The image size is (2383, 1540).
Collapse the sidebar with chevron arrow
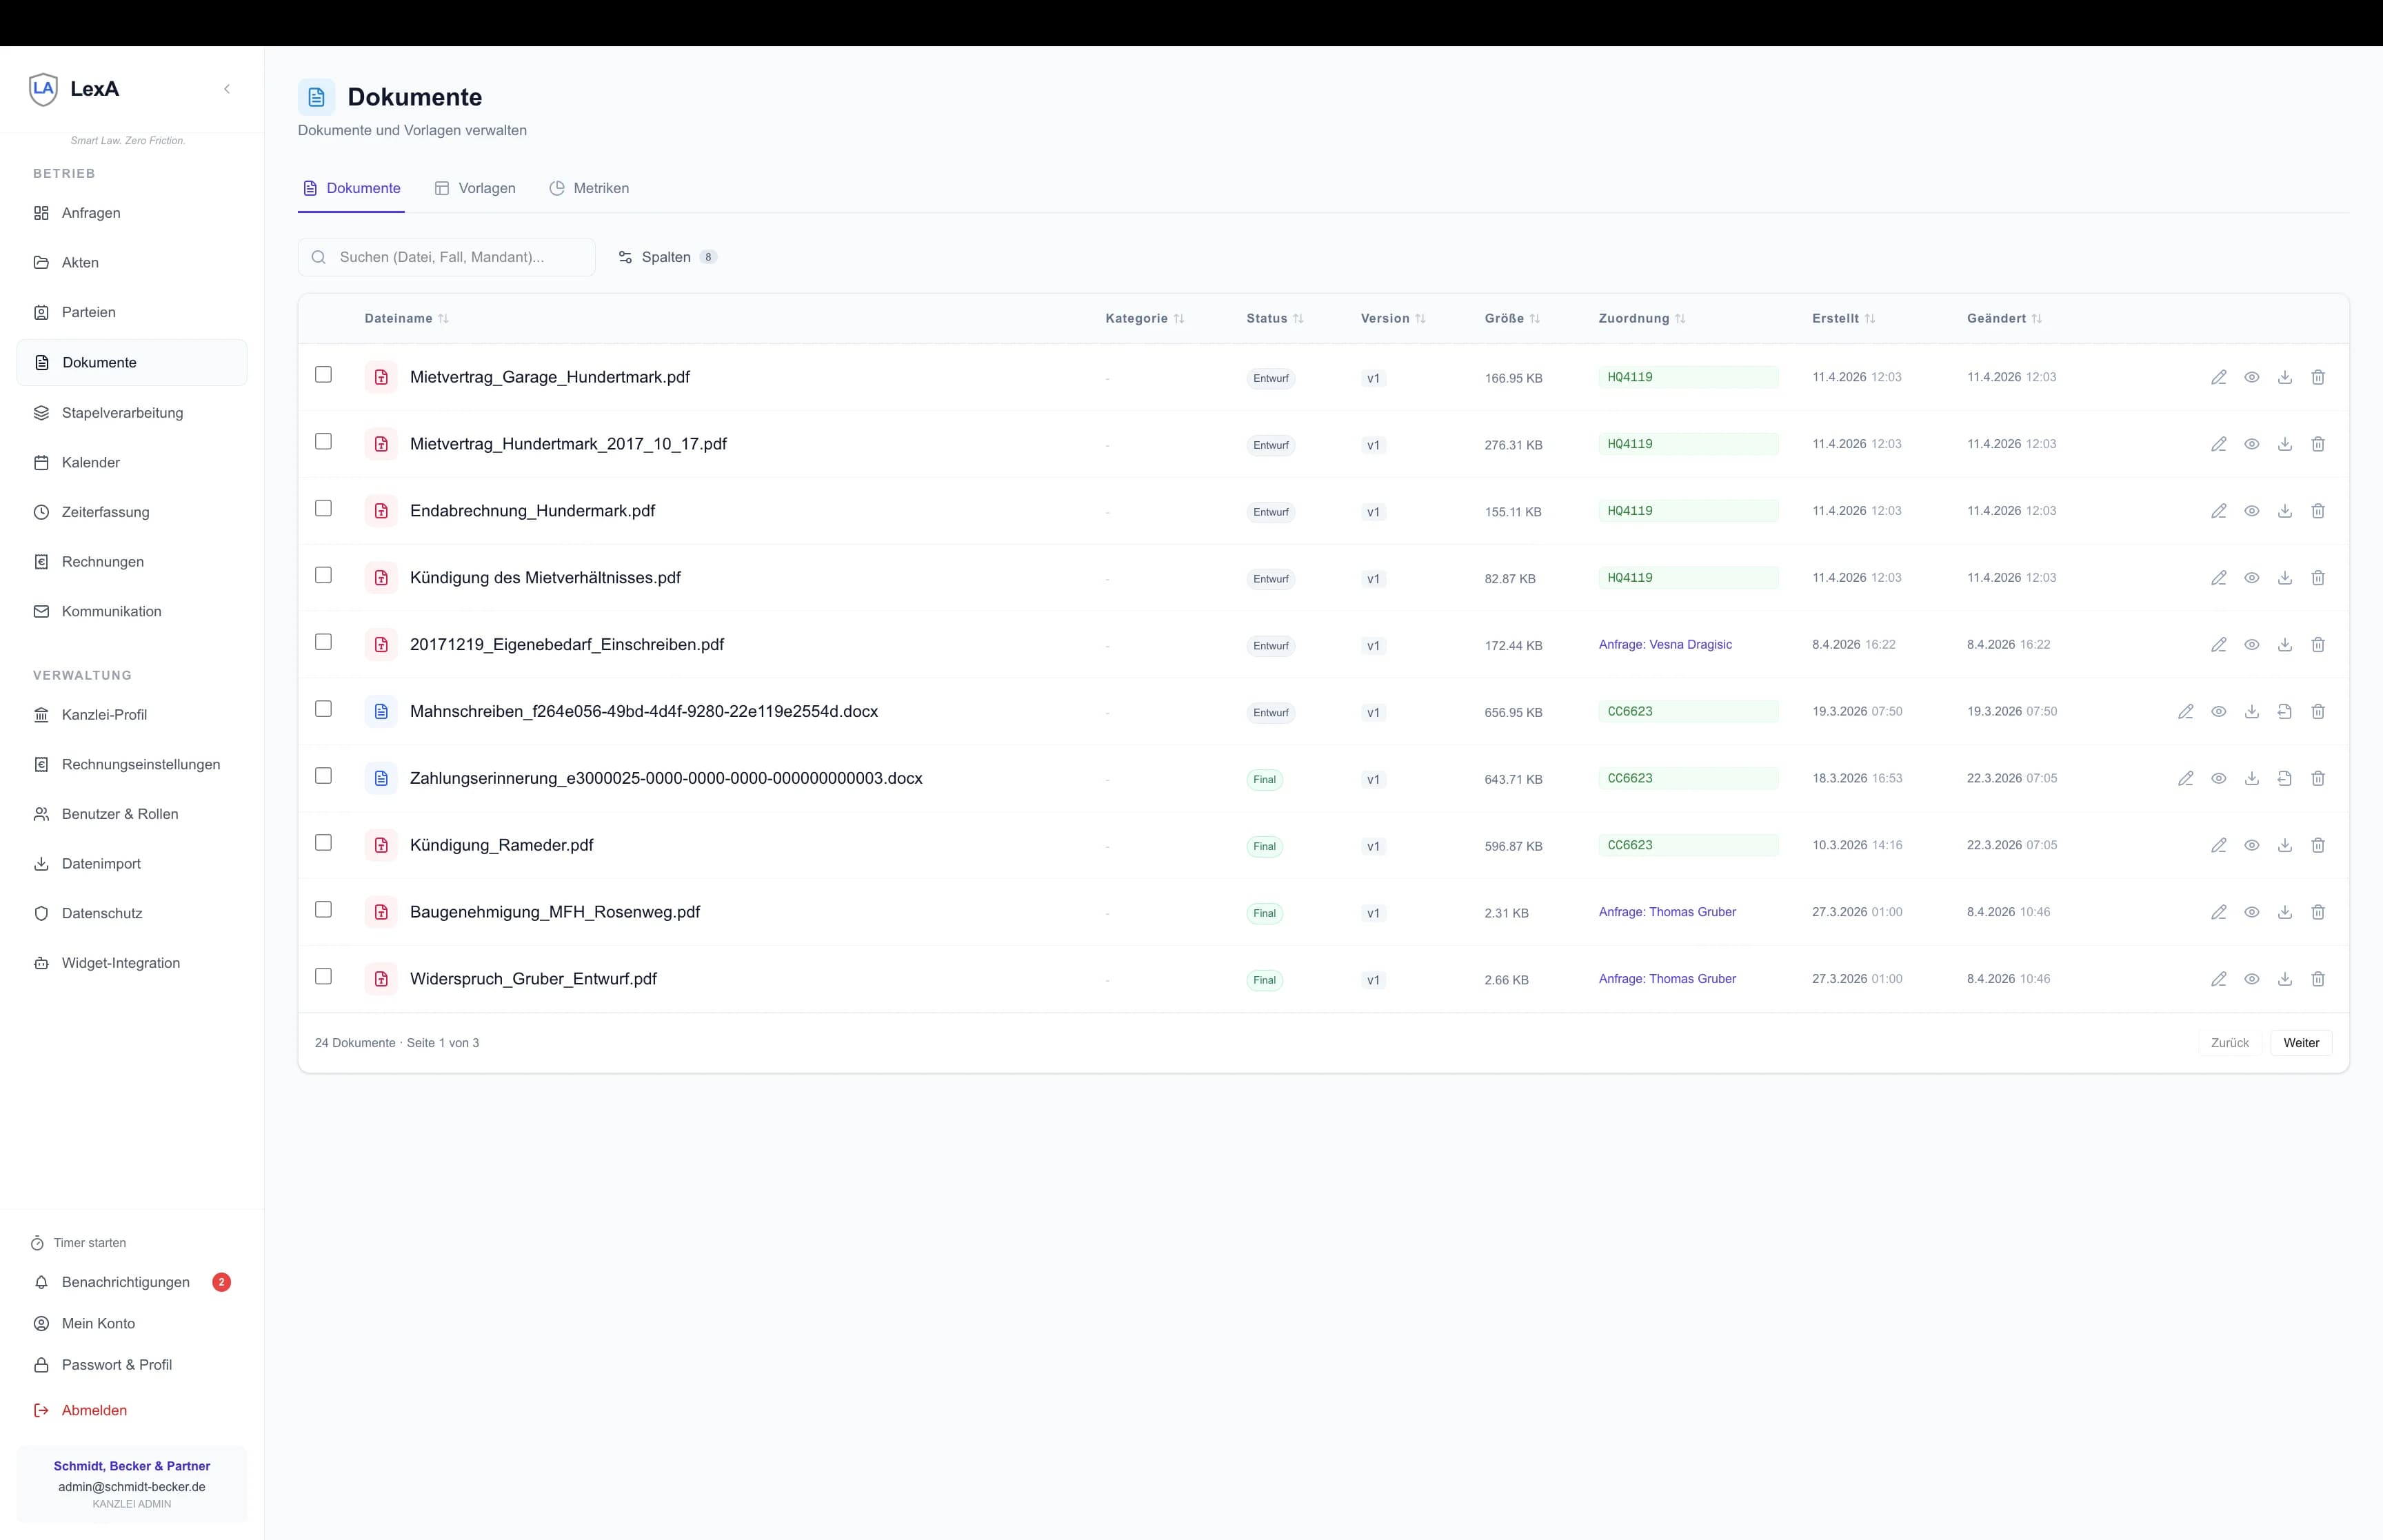tap(227, 89)
